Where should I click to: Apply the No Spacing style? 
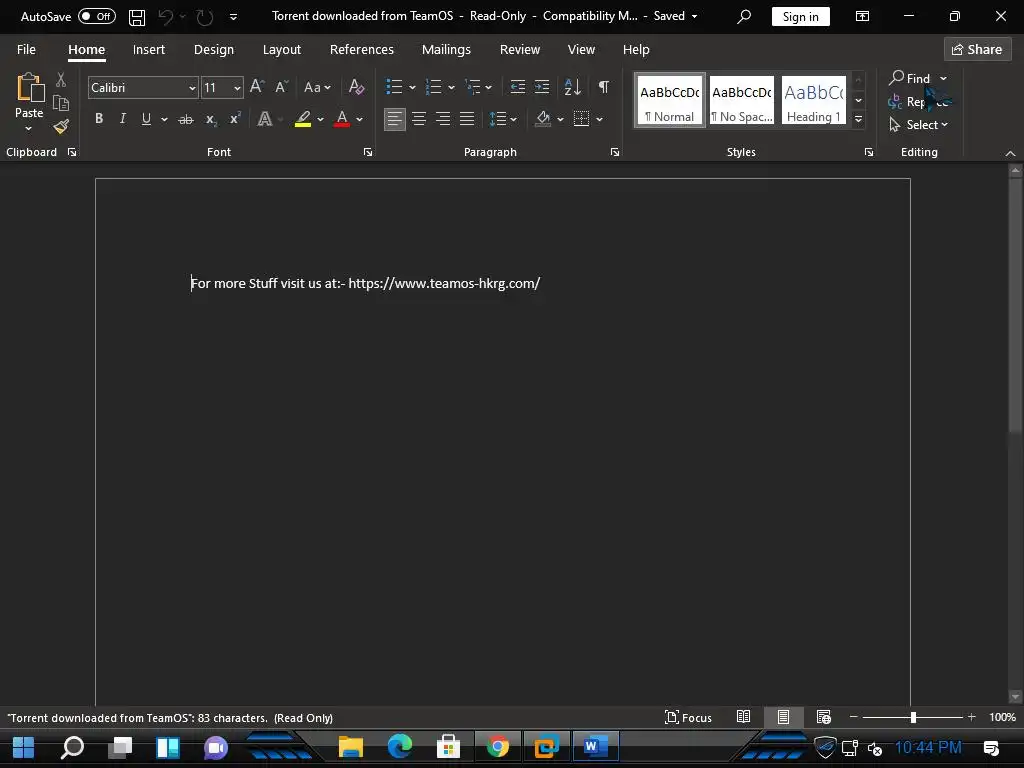pyautogui.click(x=742, y=100)
